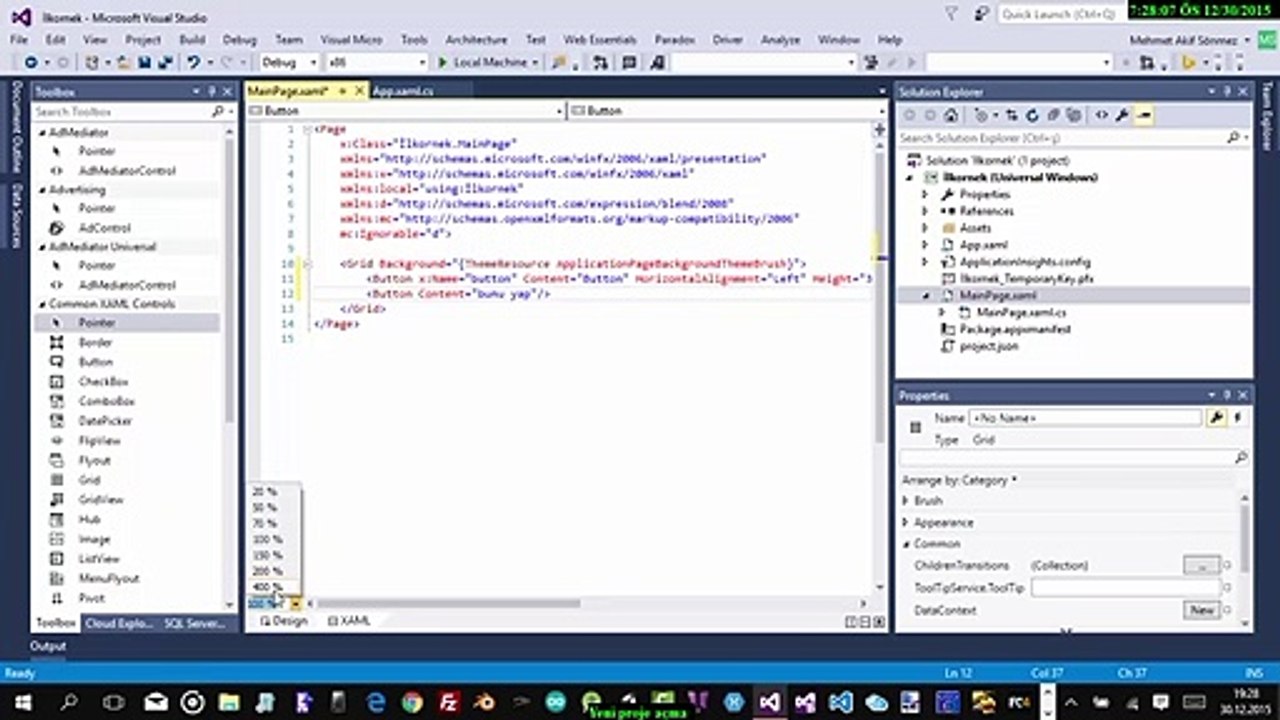This screenshot has height=720, width=1280.
Task: Expand the Appearance property category
Action: coord(906,522)
